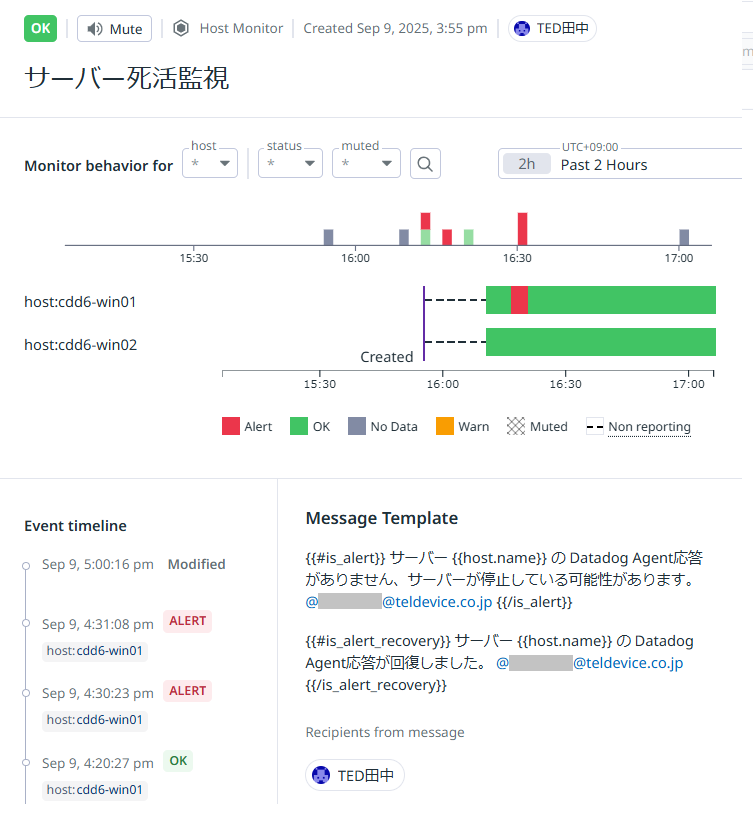The image size is (753, 814).
Task: Click the TED田中 avatar in header
Action: pyautogui.click(x=522, y=29)
